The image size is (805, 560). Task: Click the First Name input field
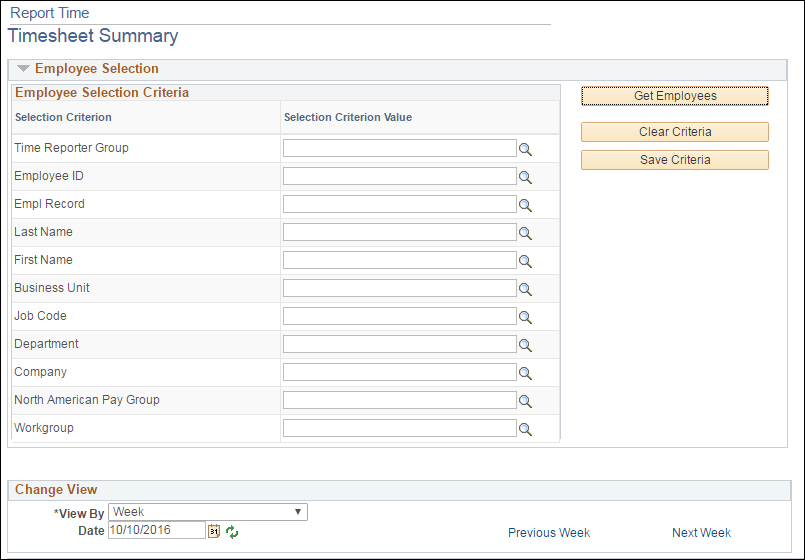(x=399, y=260)
